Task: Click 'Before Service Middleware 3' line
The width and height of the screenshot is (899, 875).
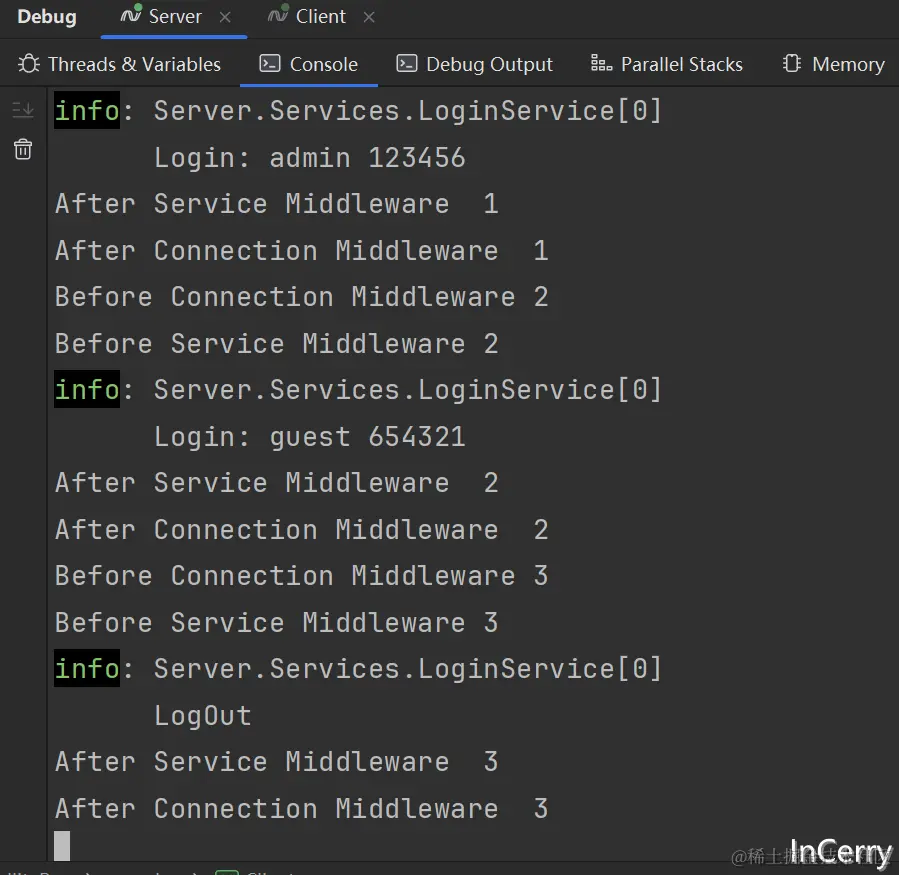Action: (x=277, y=622)
